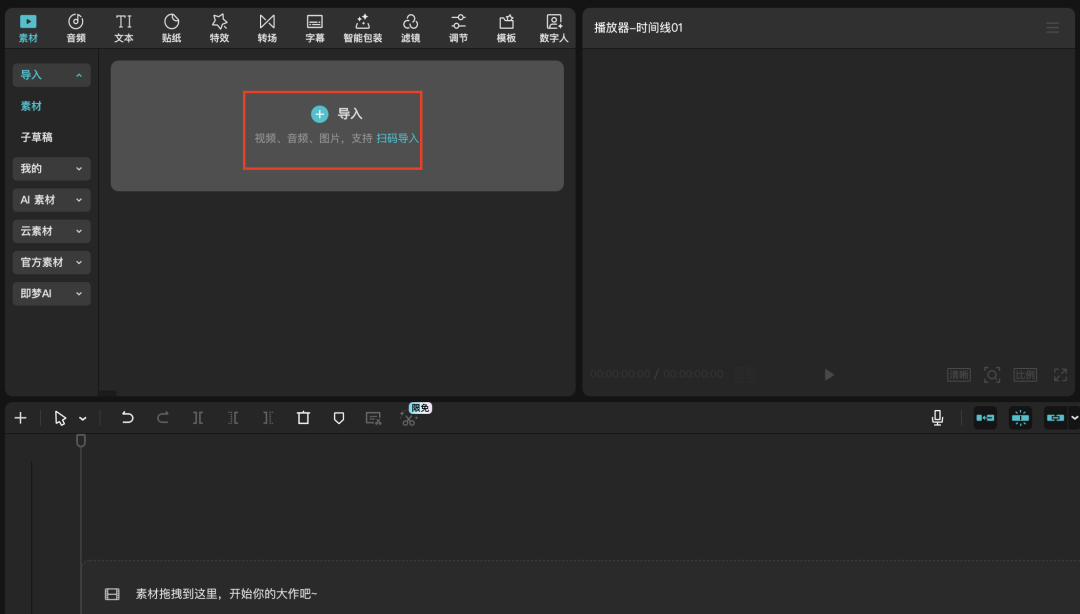This screenshot has width=1080, height=614.
Task: Open the 转场 transitions tab
Action: tap(267, 28)
